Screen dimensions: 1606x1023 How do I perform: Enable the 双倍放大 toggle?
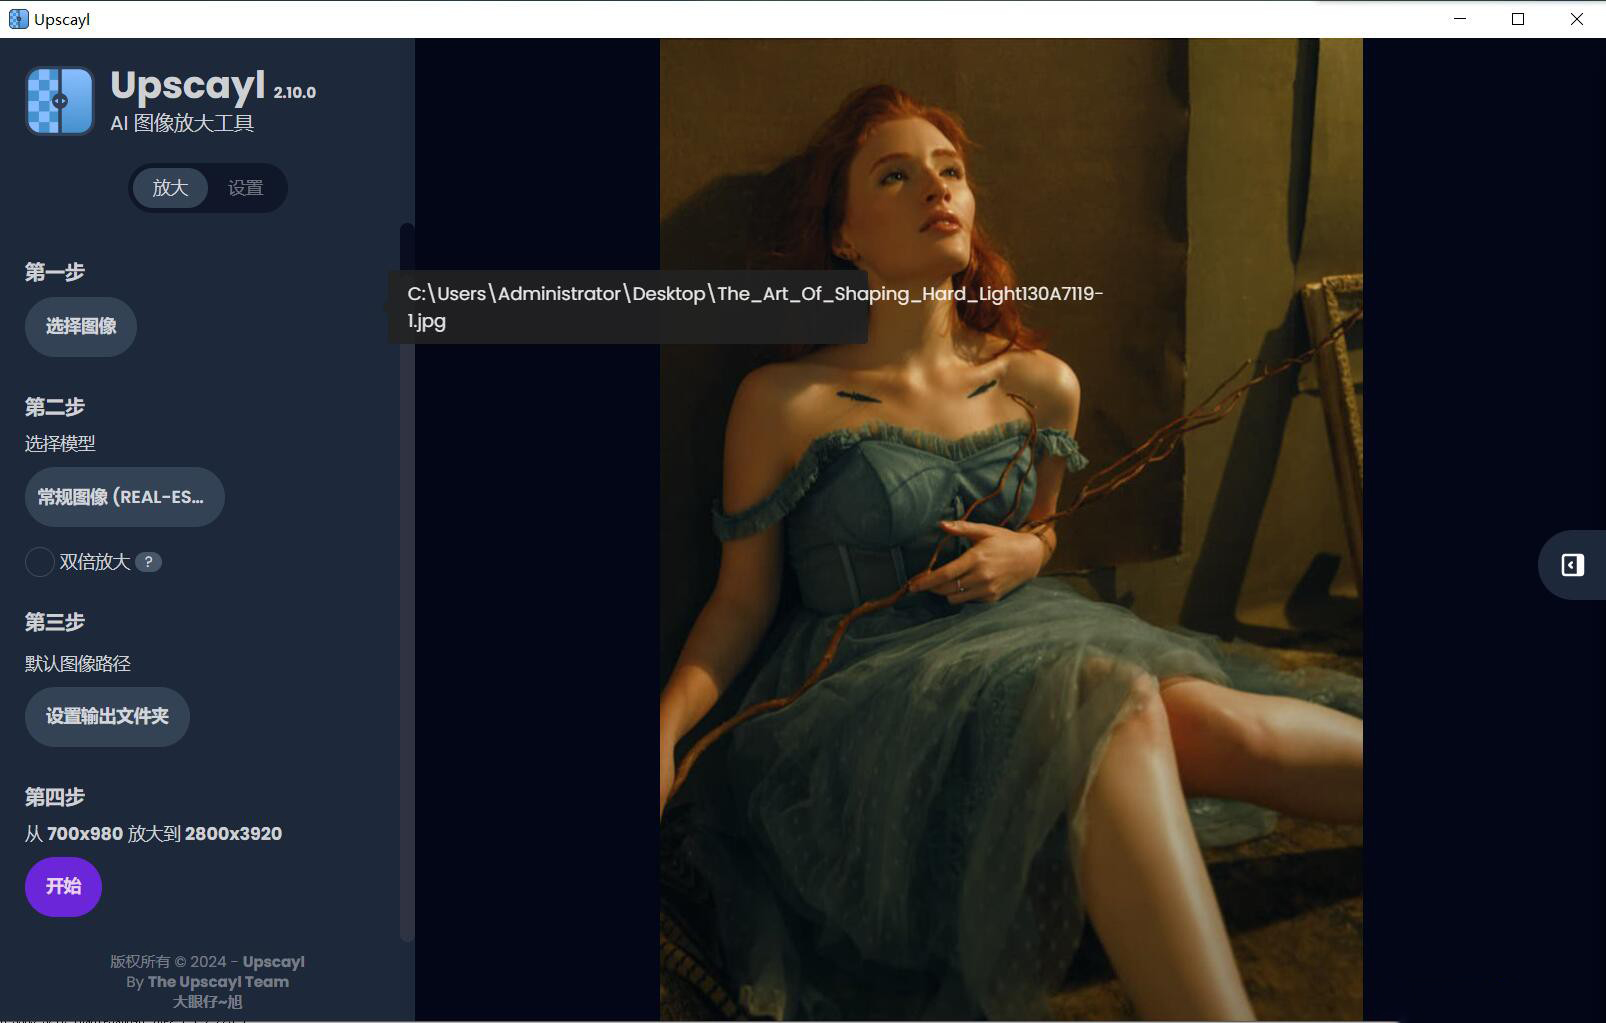point(40,562)
